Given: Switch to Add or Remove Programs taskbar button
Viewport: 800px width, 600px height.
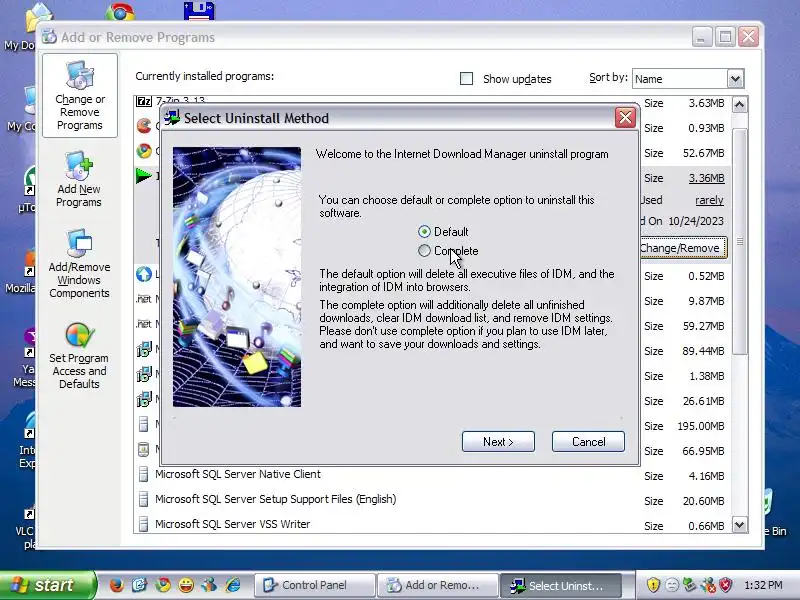Looking at the screenshot, I should pyautogui.click(x=438, y=585).
